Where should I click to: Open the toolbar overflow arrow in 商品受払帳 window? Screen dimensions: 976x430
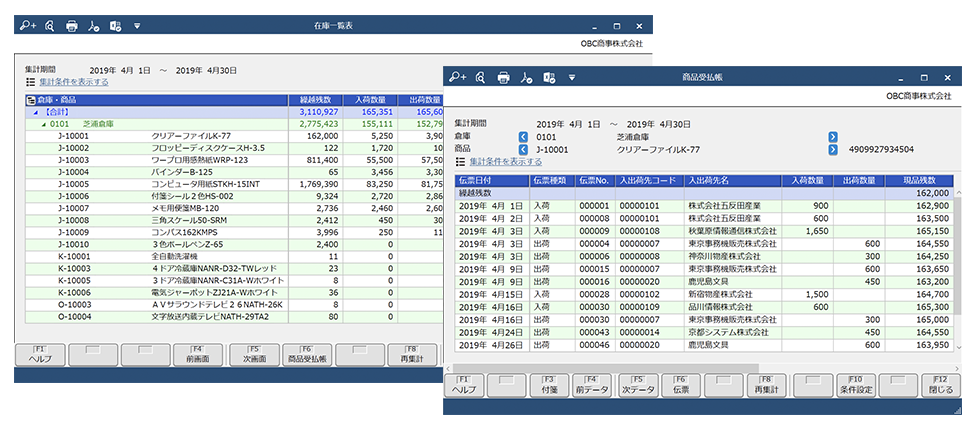point(572,78)
